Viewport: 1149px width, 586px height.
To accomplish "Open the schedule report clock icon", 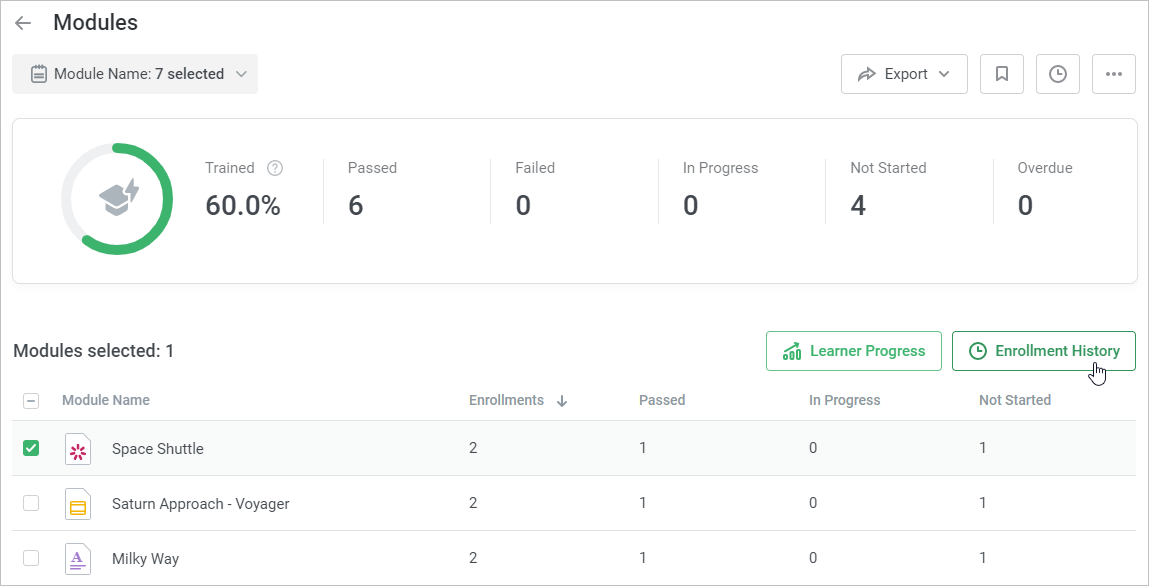I will coord(1057,73).
